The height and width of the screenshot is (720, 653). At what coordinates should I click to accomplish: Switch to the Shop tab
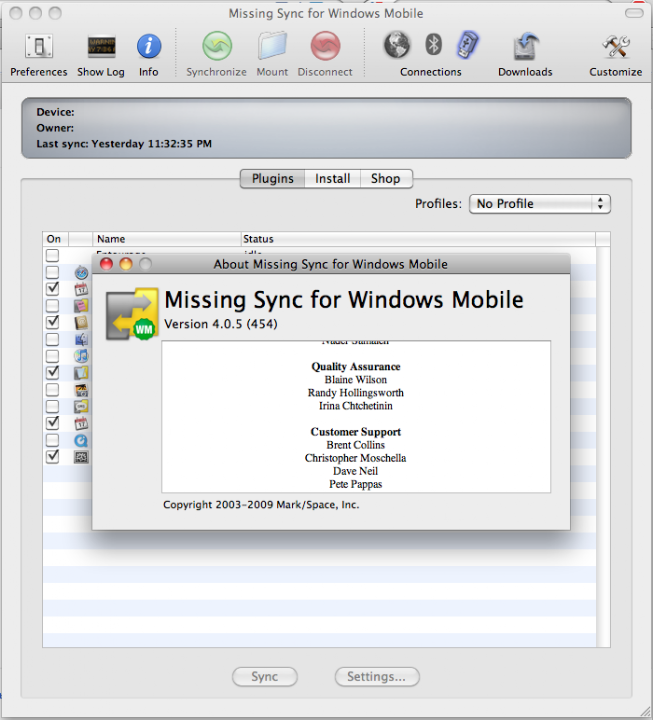click(x=386, y=179)
